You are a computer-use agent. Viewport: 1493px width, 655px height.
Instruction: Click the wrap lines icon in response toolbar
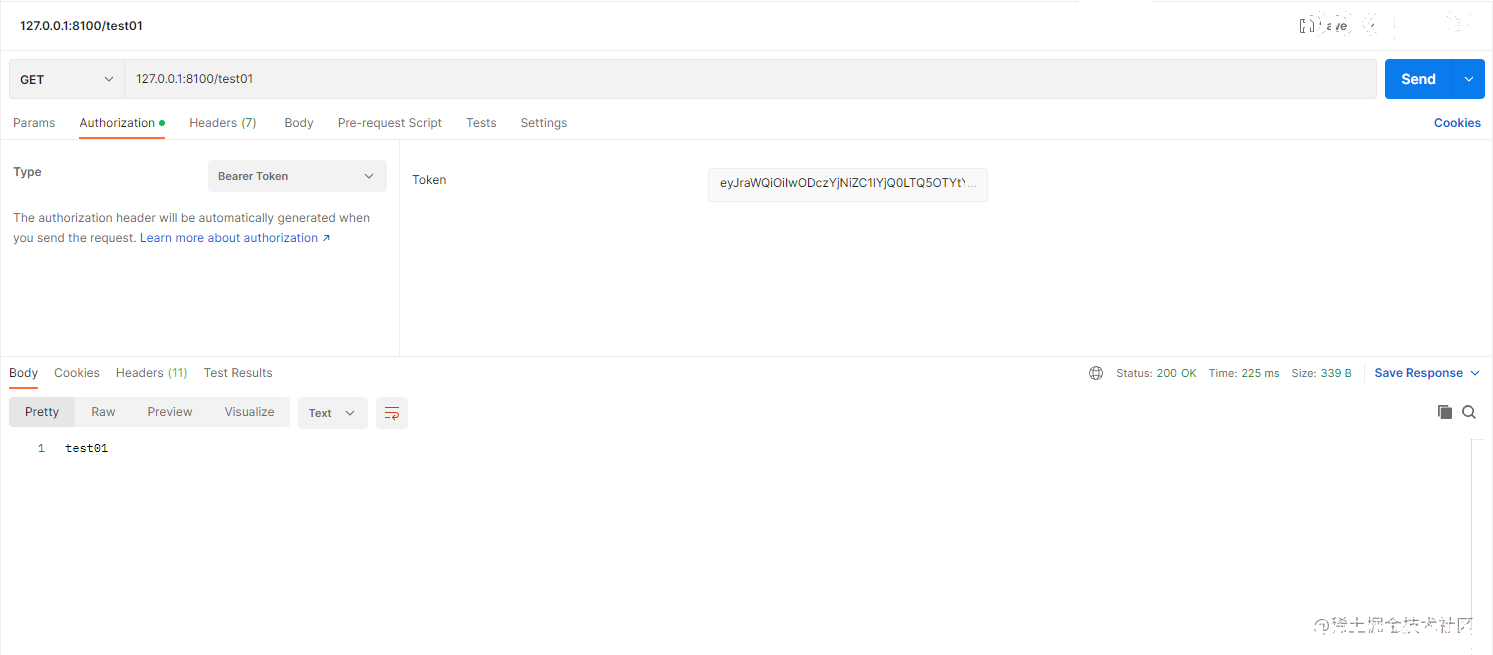pyautogui.click(x=392, y=413)
